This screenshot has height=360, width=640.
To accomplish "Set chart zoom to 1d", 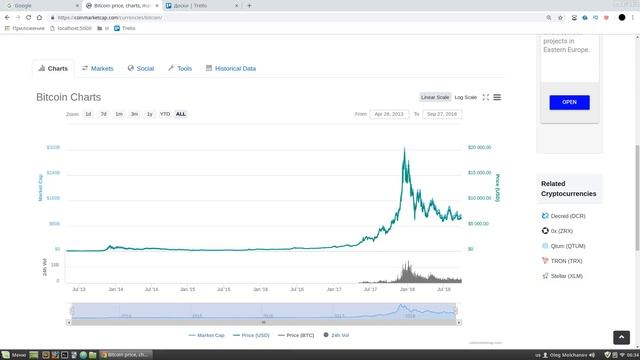I will pyautogui.click(x=88, y=114).
